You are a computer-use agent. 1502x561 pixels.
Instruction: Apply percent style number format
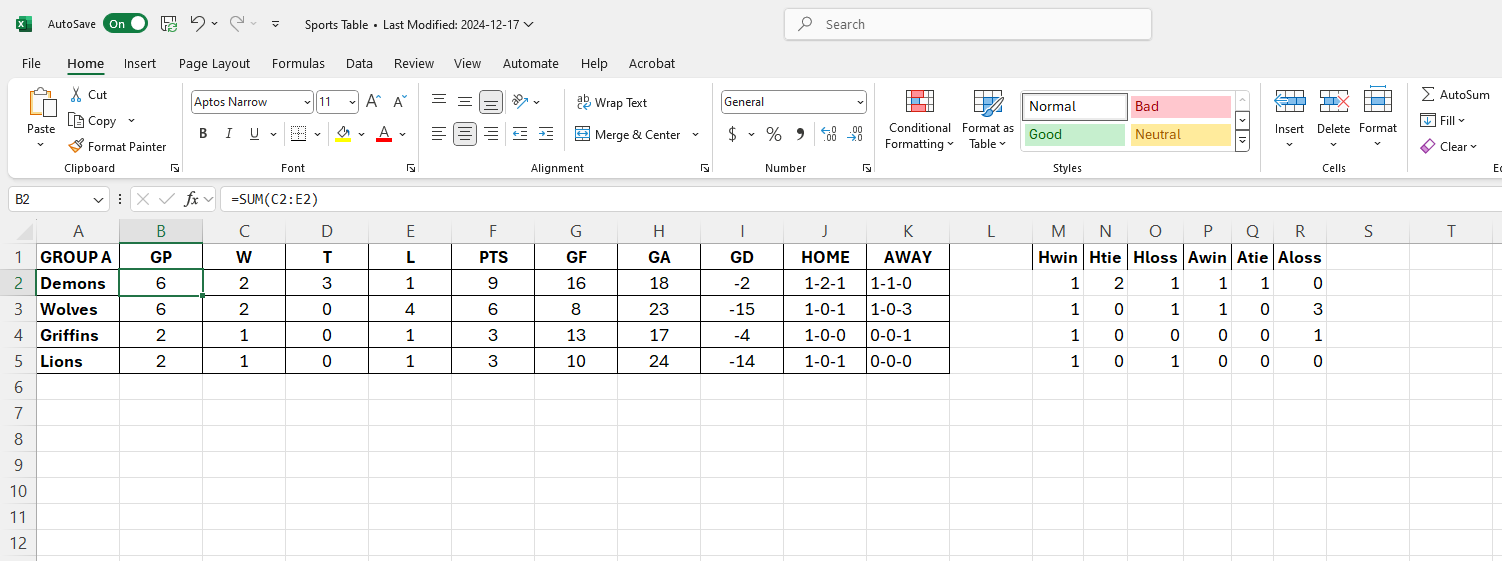pyautogui.click(x=773, y=134)
